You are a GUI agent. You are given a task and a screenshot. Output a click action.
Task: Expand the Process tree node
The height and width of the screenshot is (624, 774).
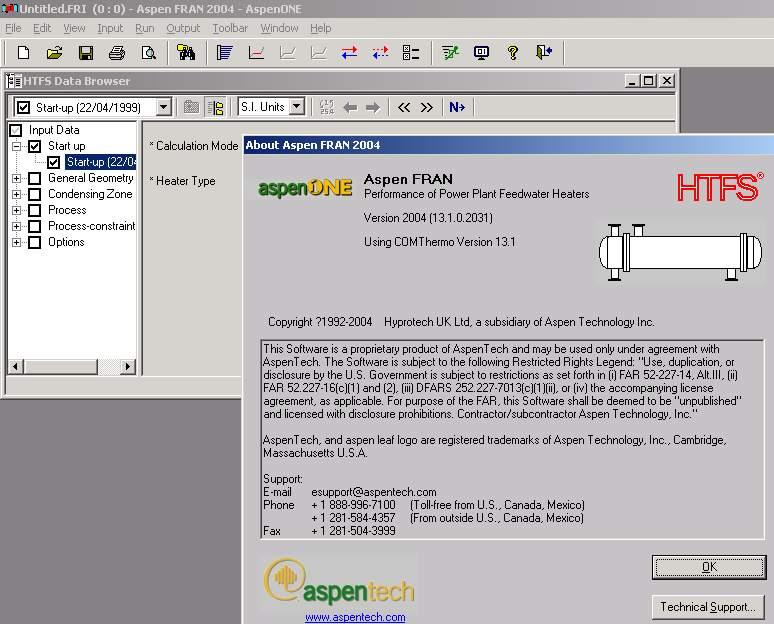pos(16,210)
